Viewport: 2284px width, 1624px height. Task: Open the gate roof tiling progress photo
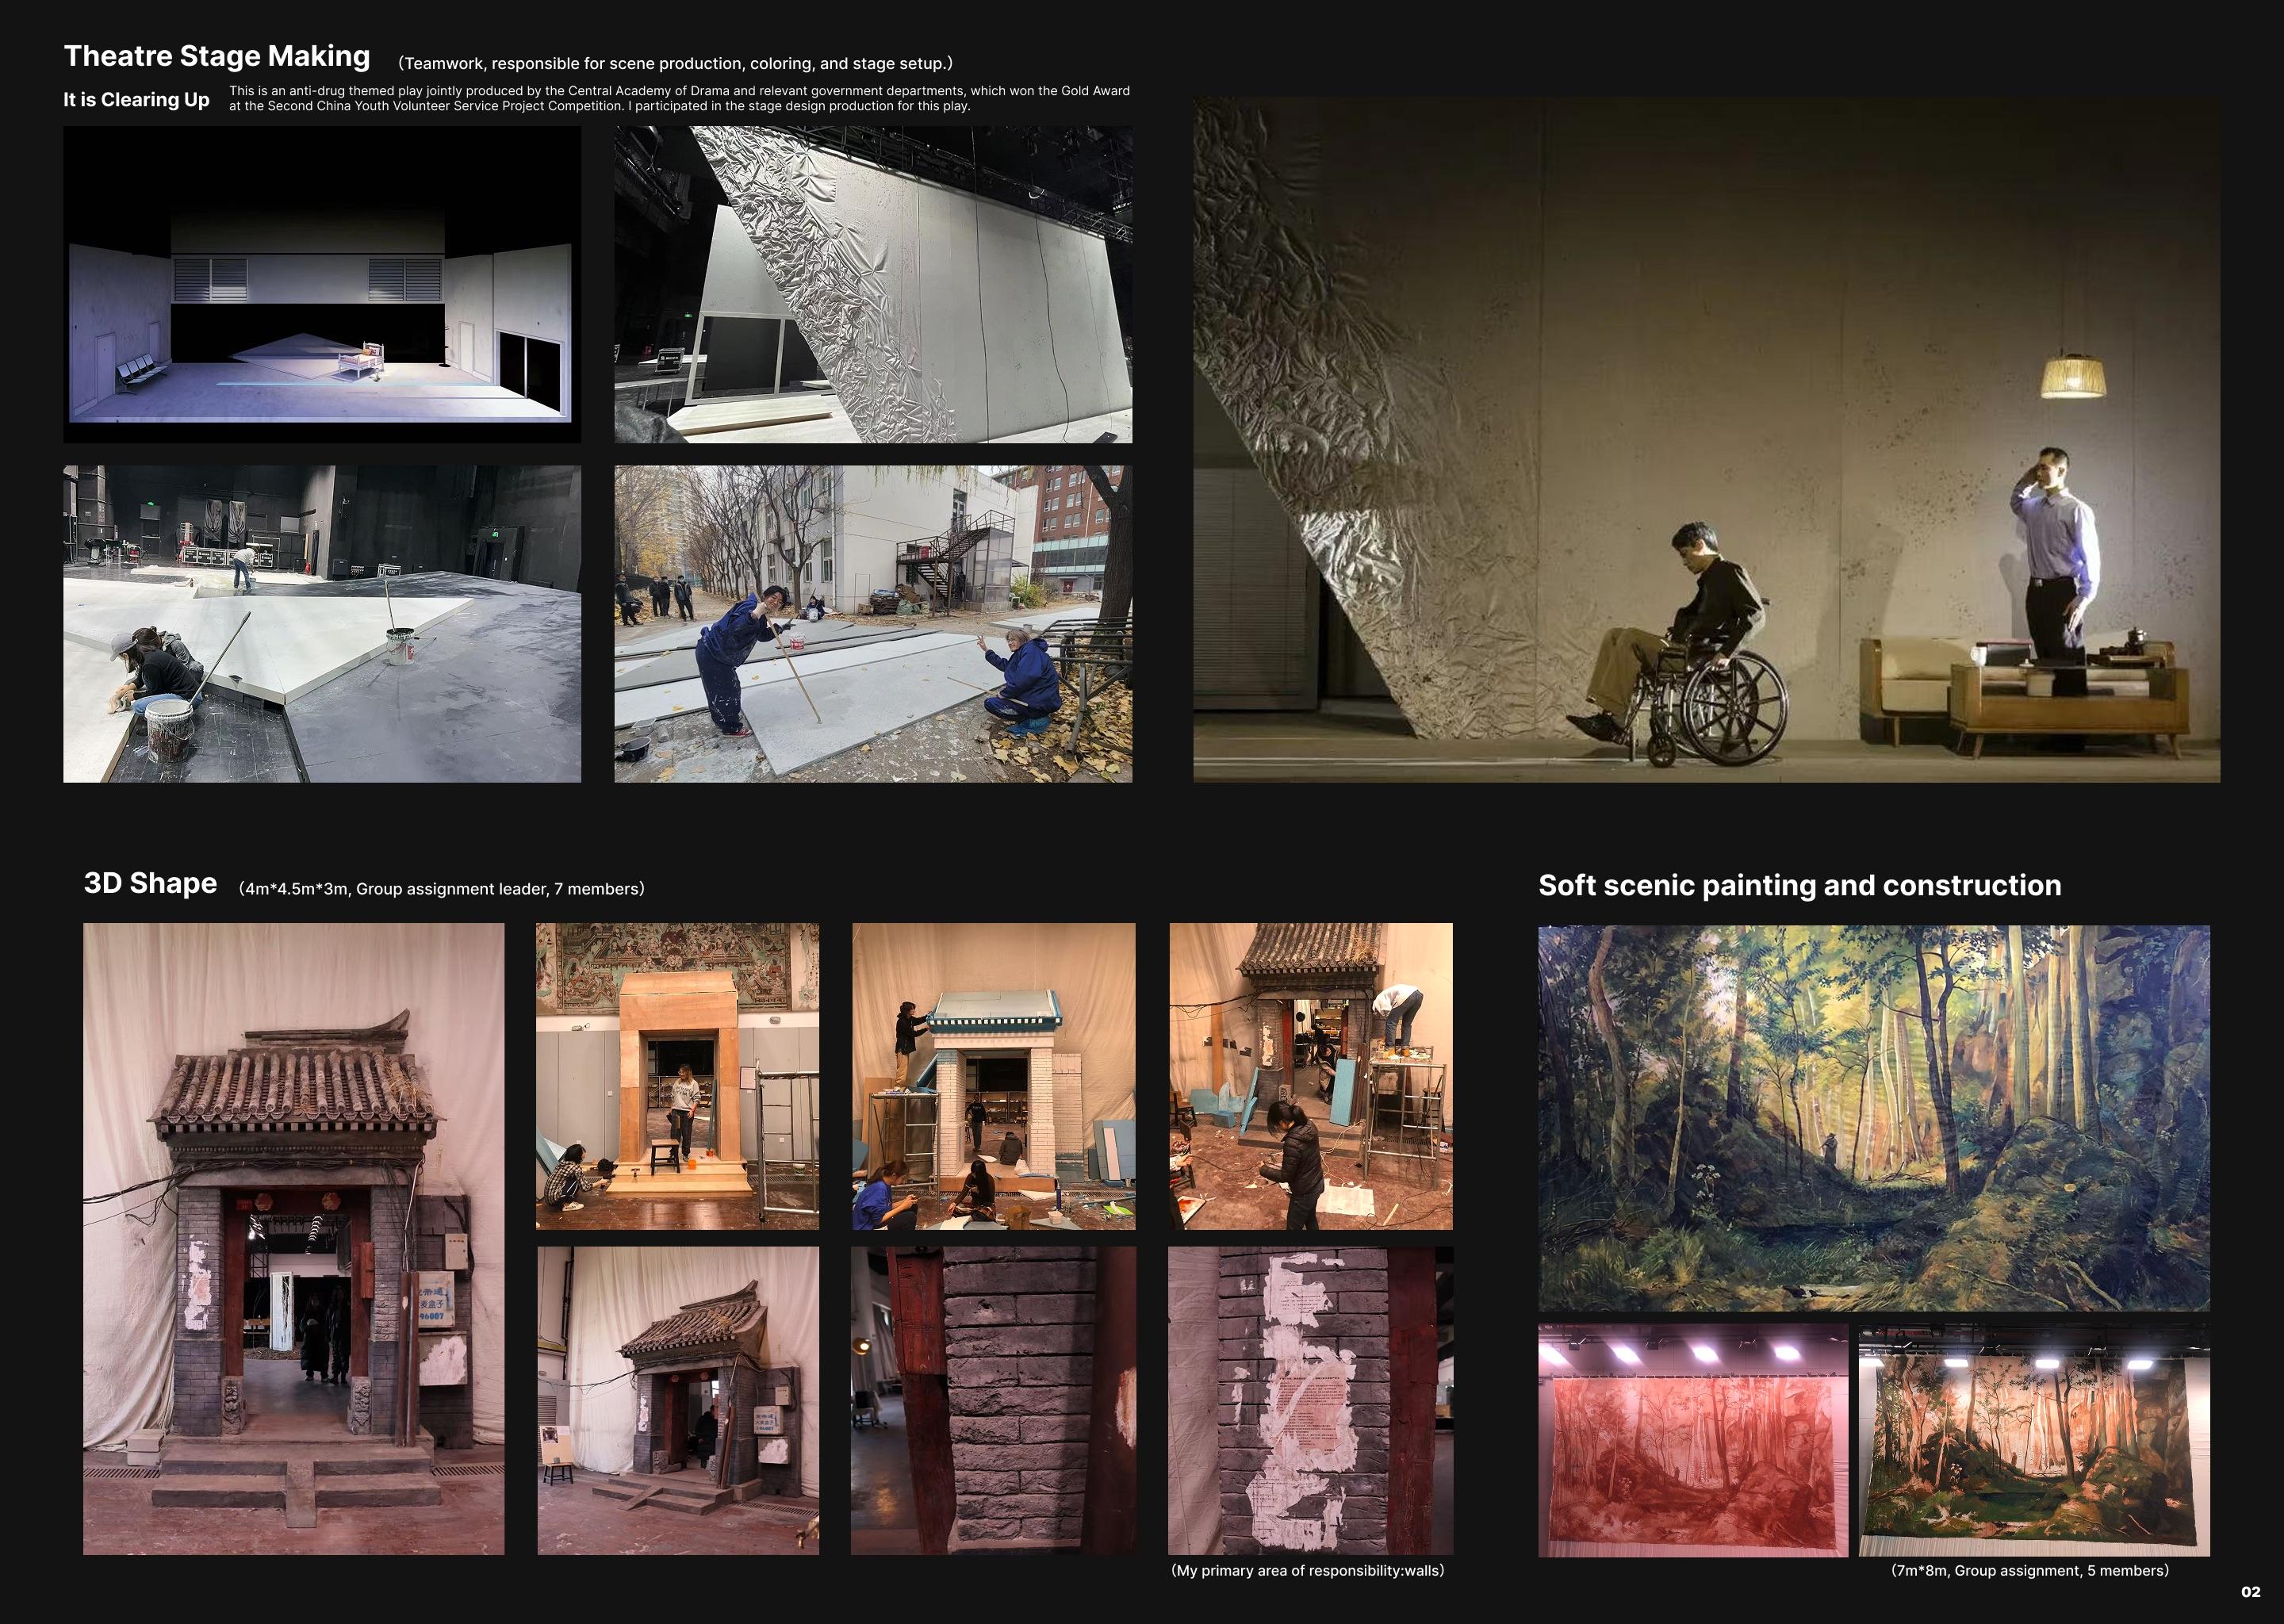[x=1310, y=1076]
